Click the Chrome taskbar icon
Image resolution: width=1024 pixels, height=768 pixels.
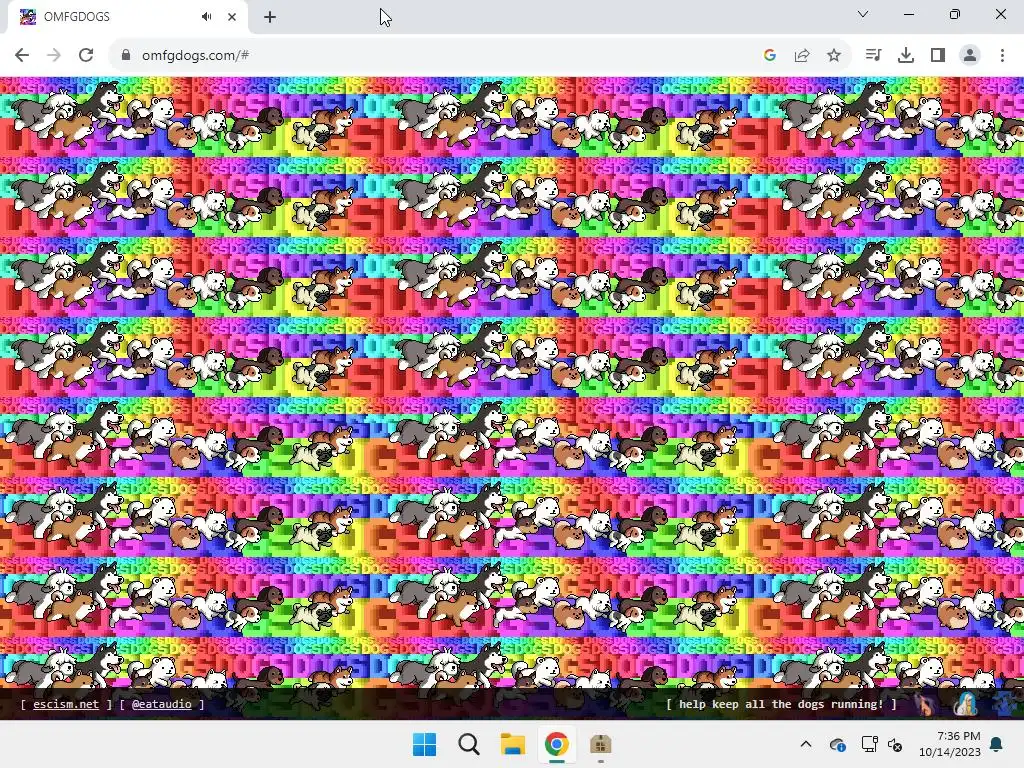(556, 744)
